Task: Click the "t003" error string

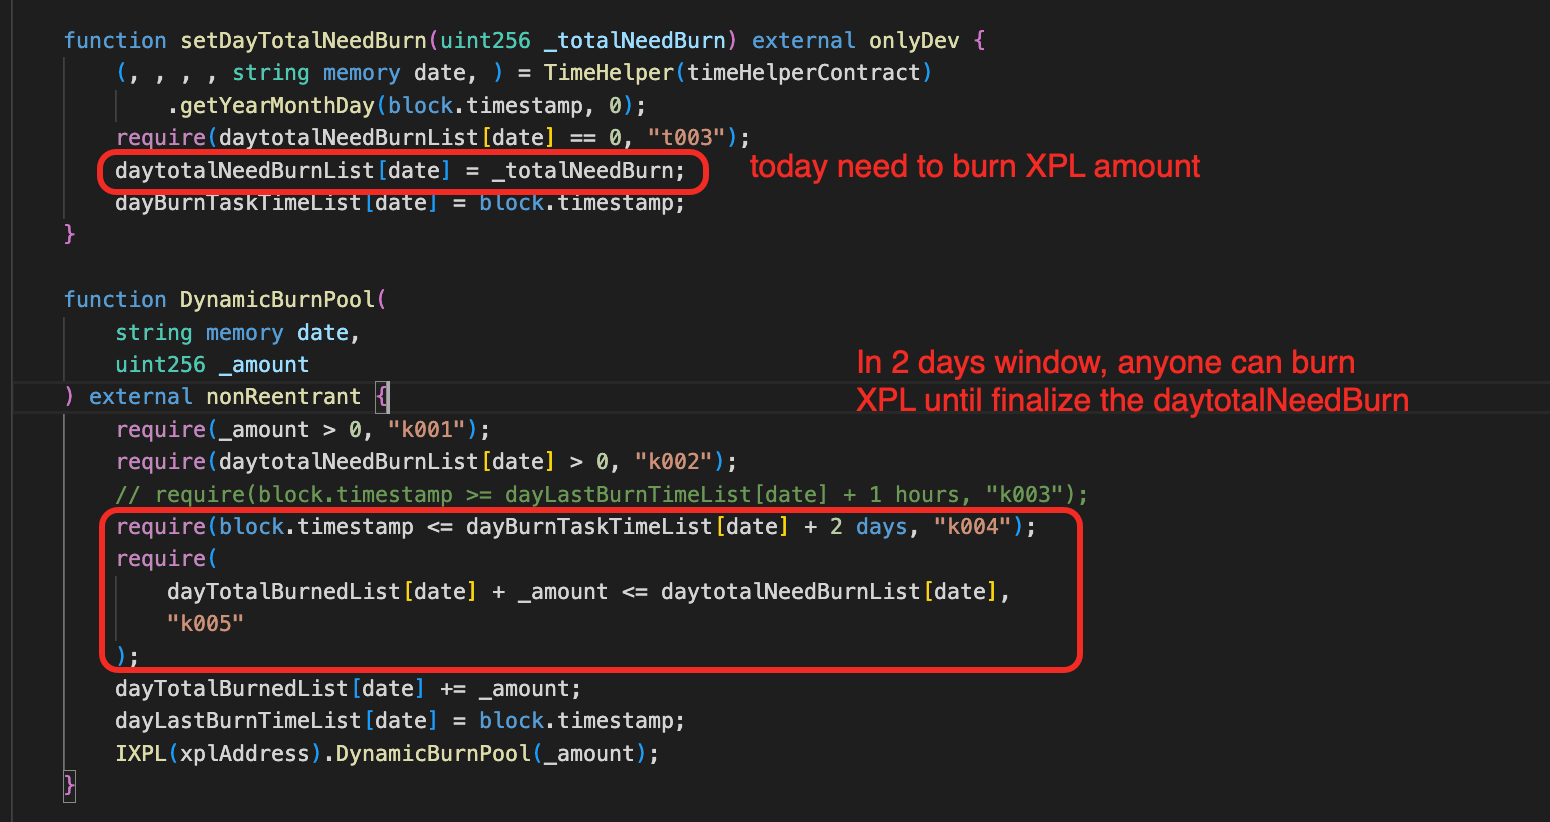Action: pyautogui.click(x=692, y=138)
